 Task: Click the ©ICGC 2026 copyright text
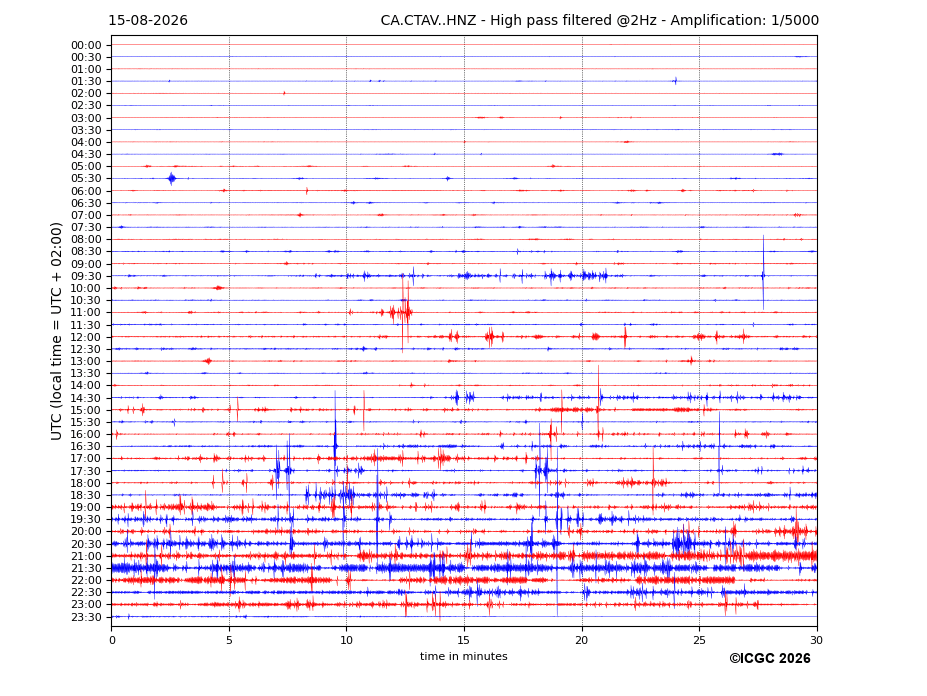coord(770,659)
